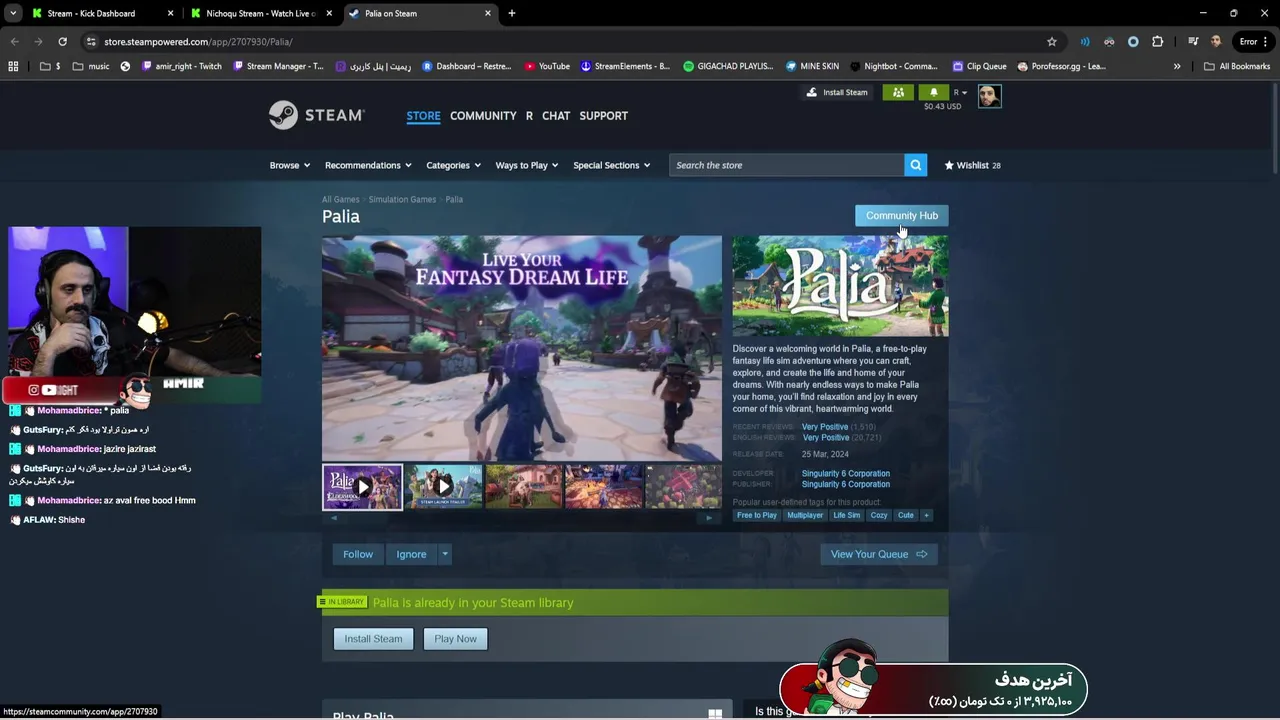This screenshot has height=720, width=1280.
Task: Select the Free to Play tag
Action: 756,515
